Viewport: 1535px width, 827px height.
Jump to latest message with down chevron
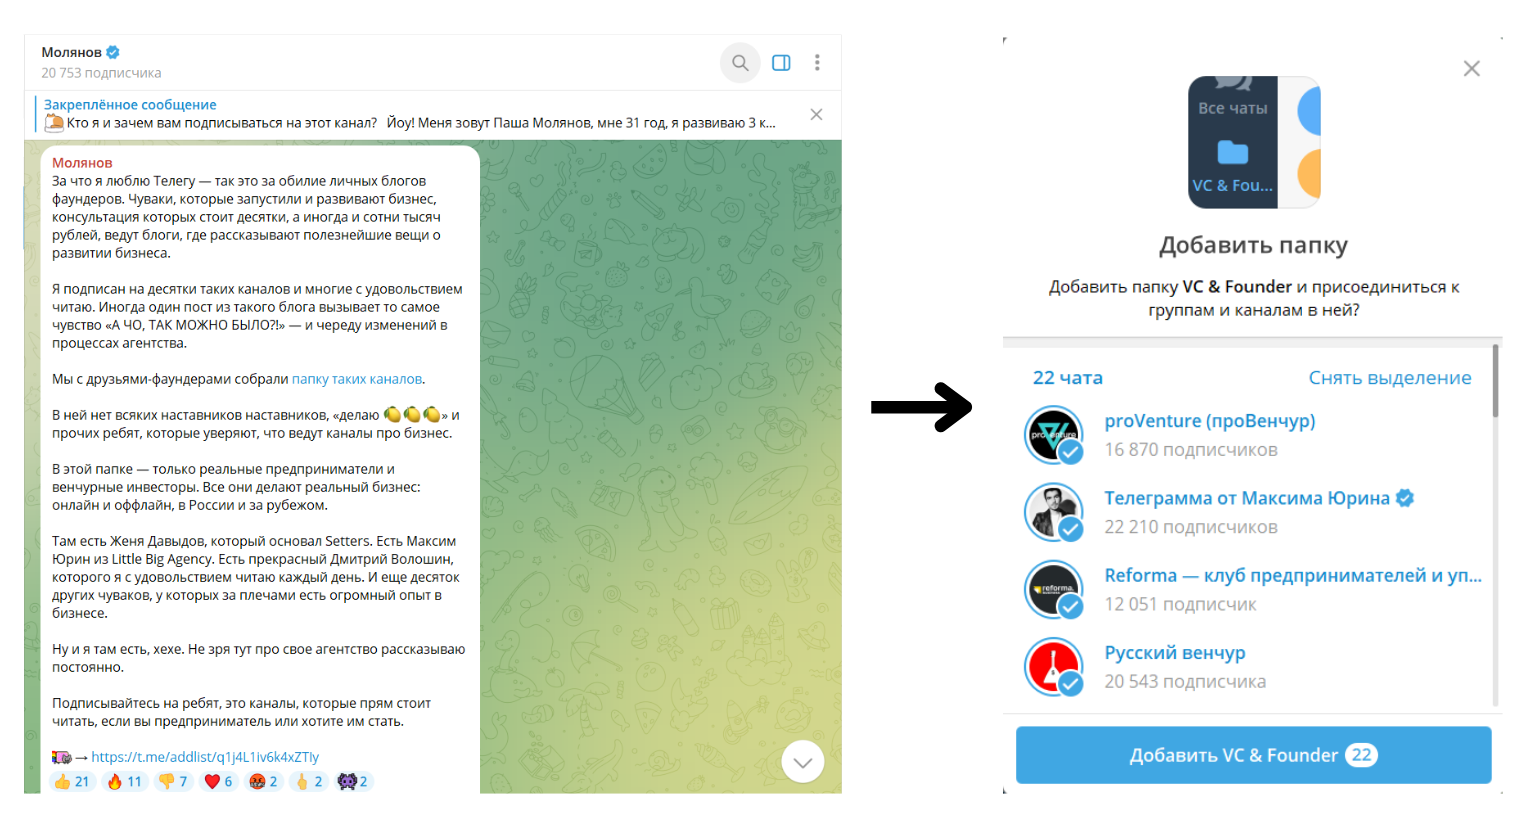pyautogui.click(x=802, y=762)
